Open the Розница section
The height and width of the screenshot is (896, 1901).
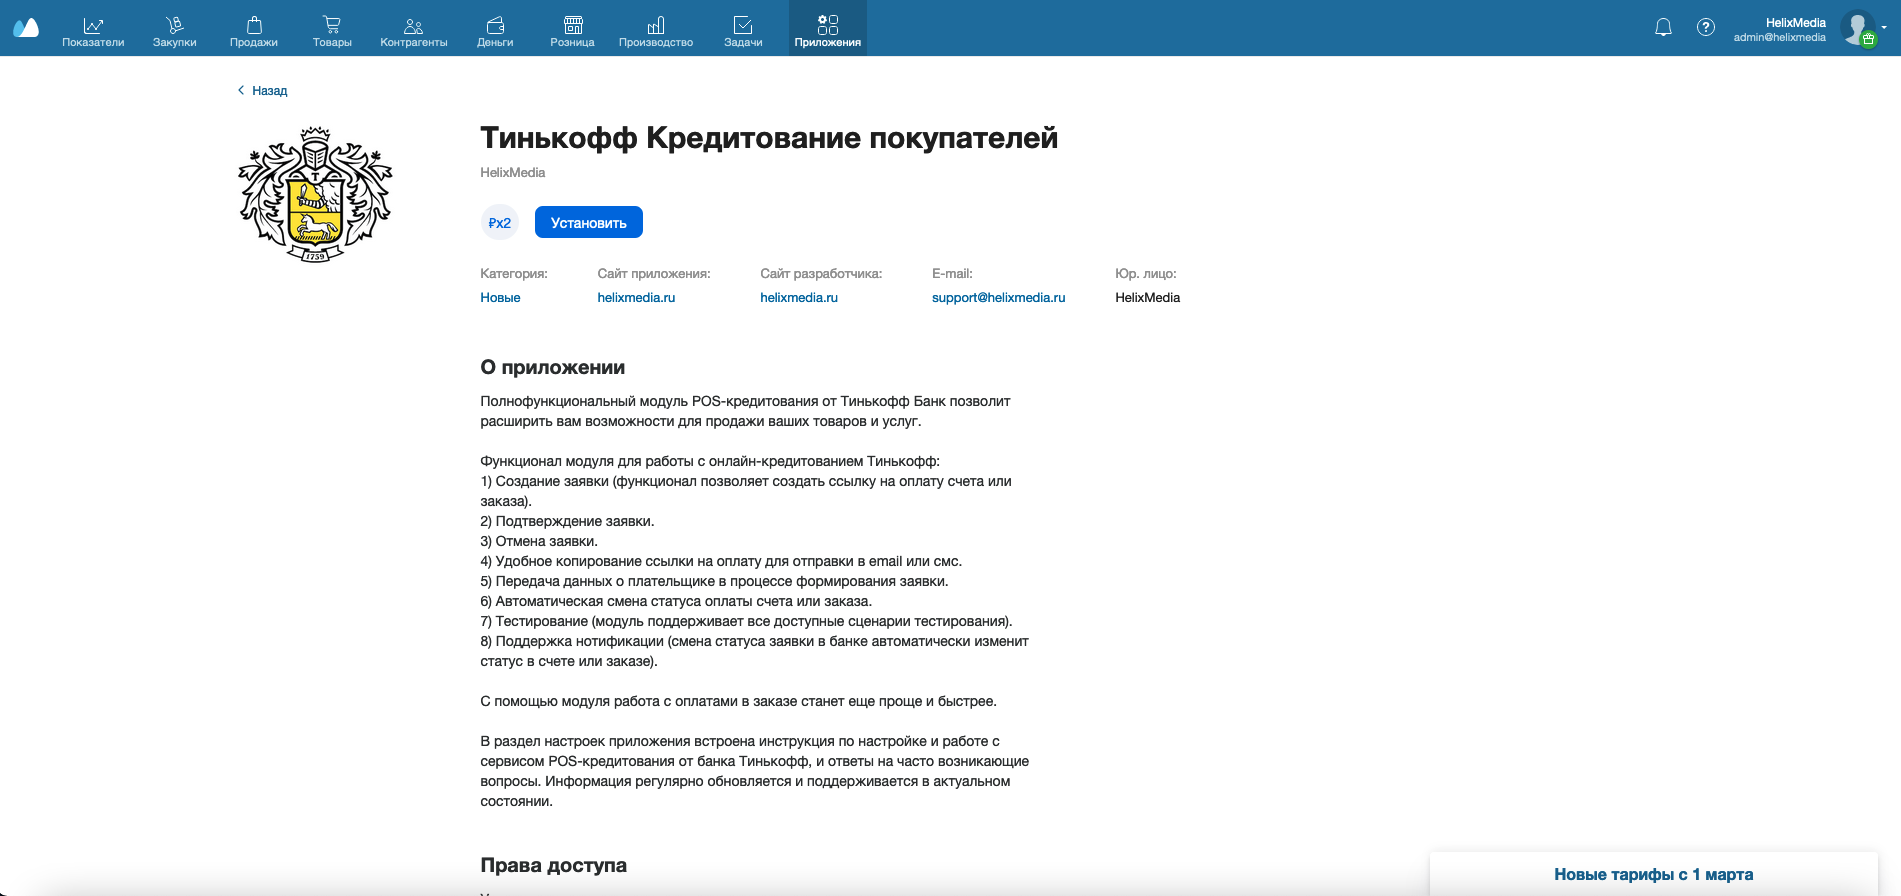[x=573, y=32]
